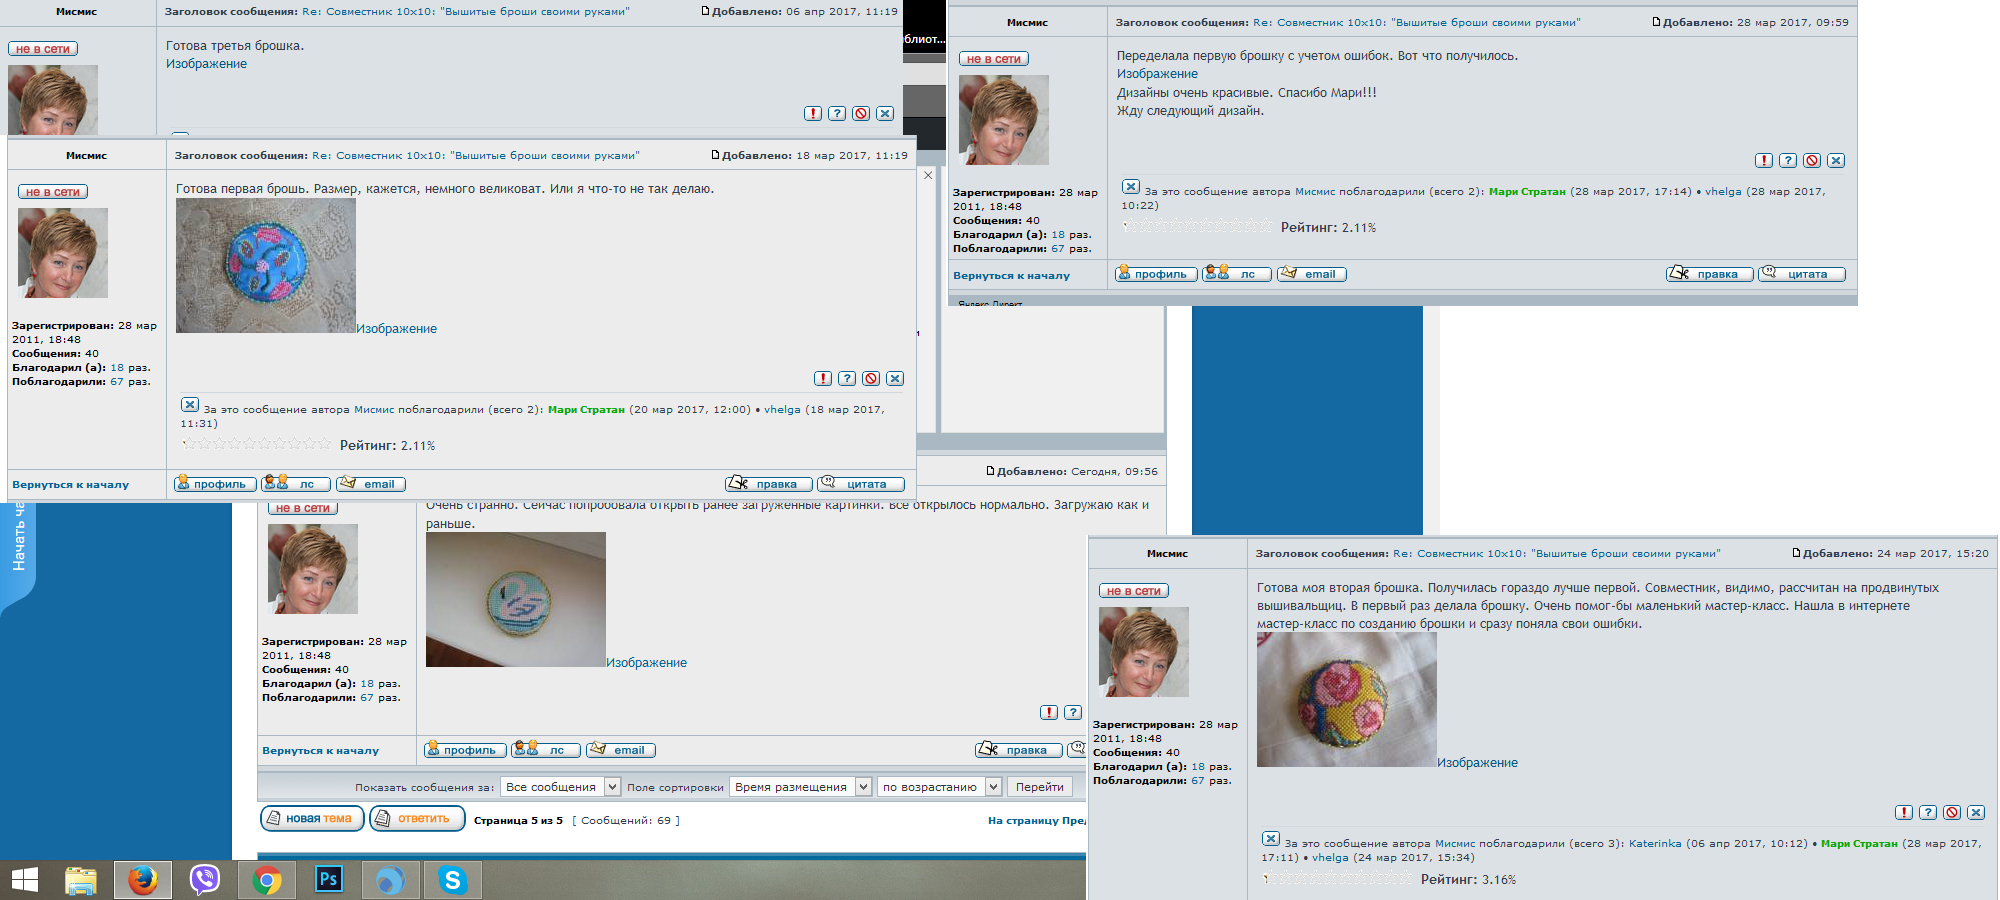2000x900 pixels.
Task: Open the blue paisley brooch thumbnail
Action: pos(266,266)
